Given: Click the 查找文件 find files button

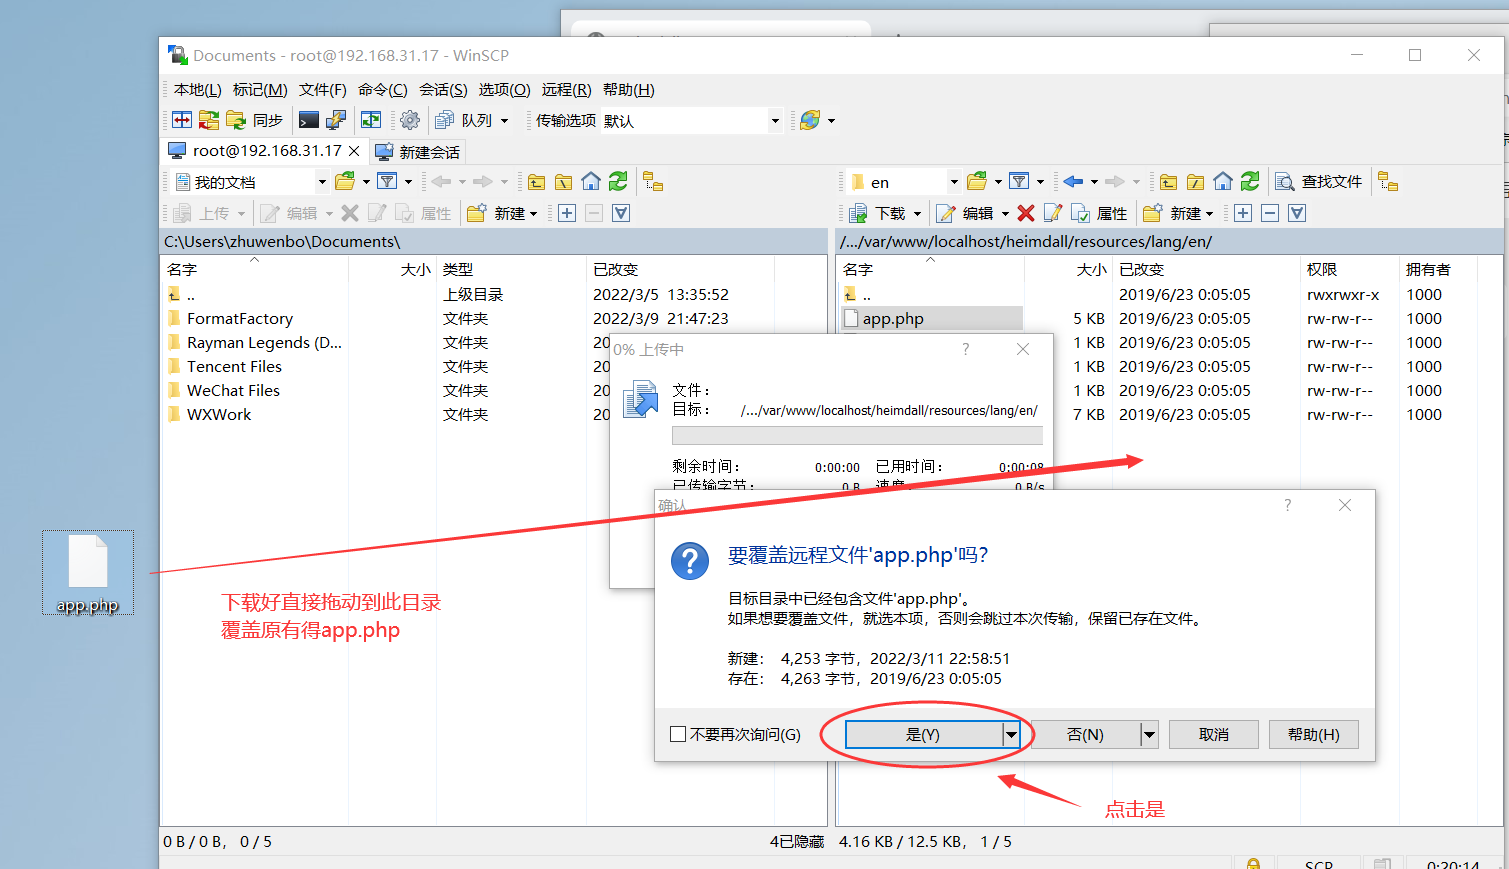Looking at the screenshot, I should pyautogui.click(x=1320, y=181).
